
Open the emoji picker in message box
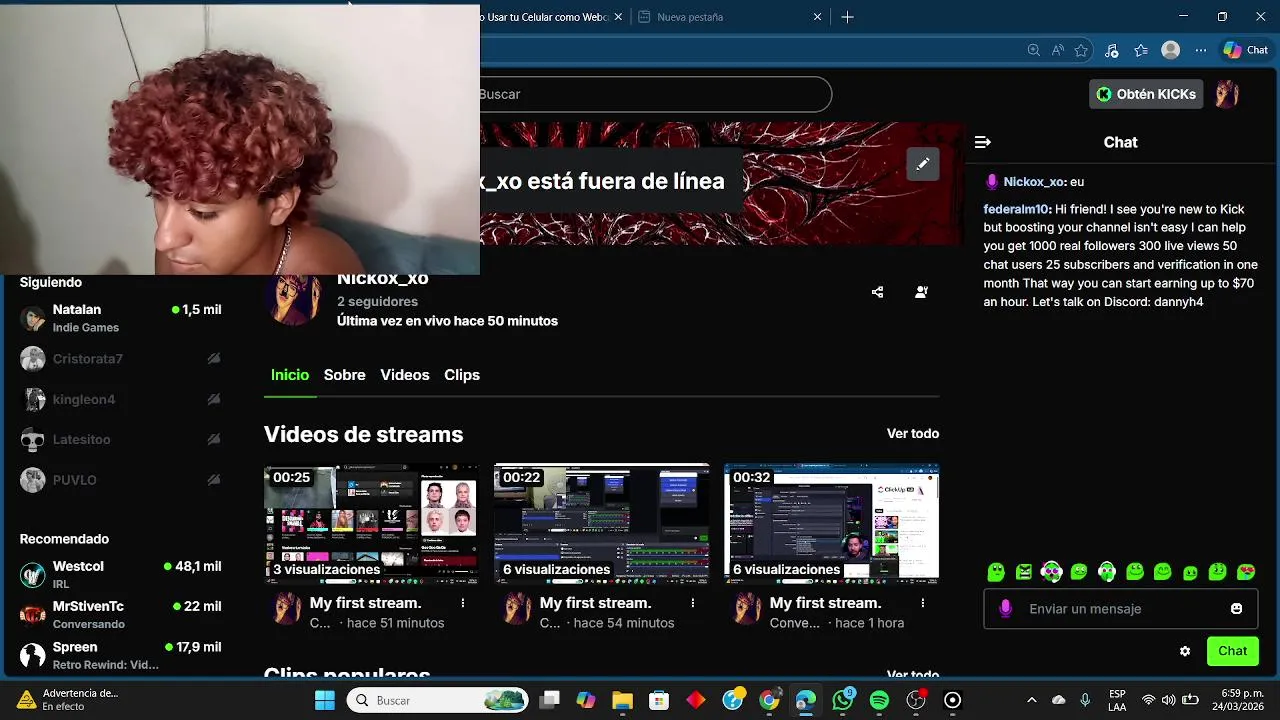point(1236,609)
